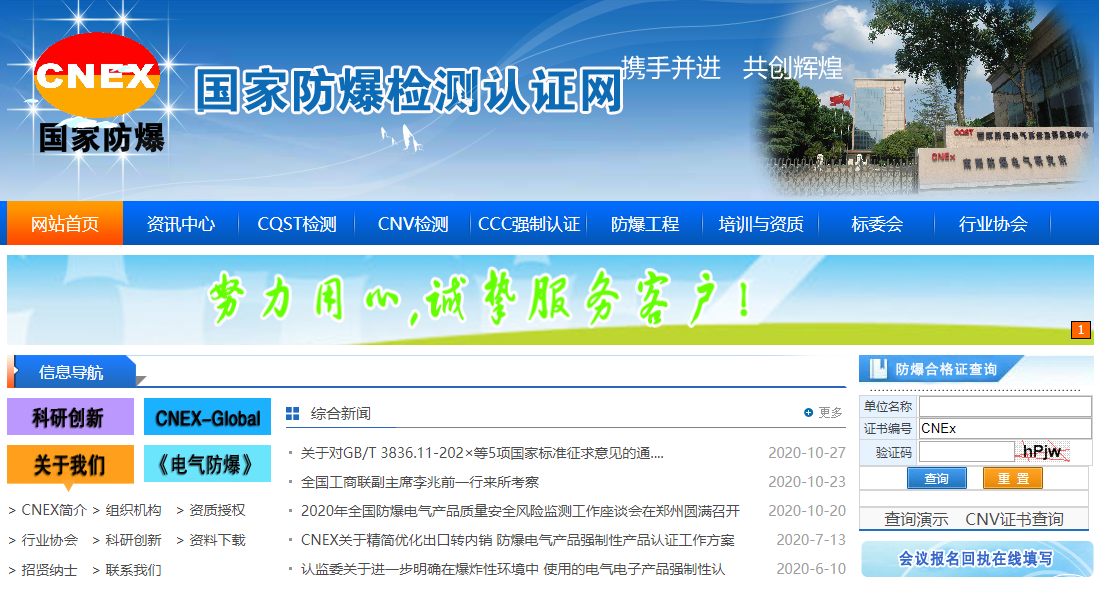
Task: Click the 查询 button
Action: coord(936,478)
